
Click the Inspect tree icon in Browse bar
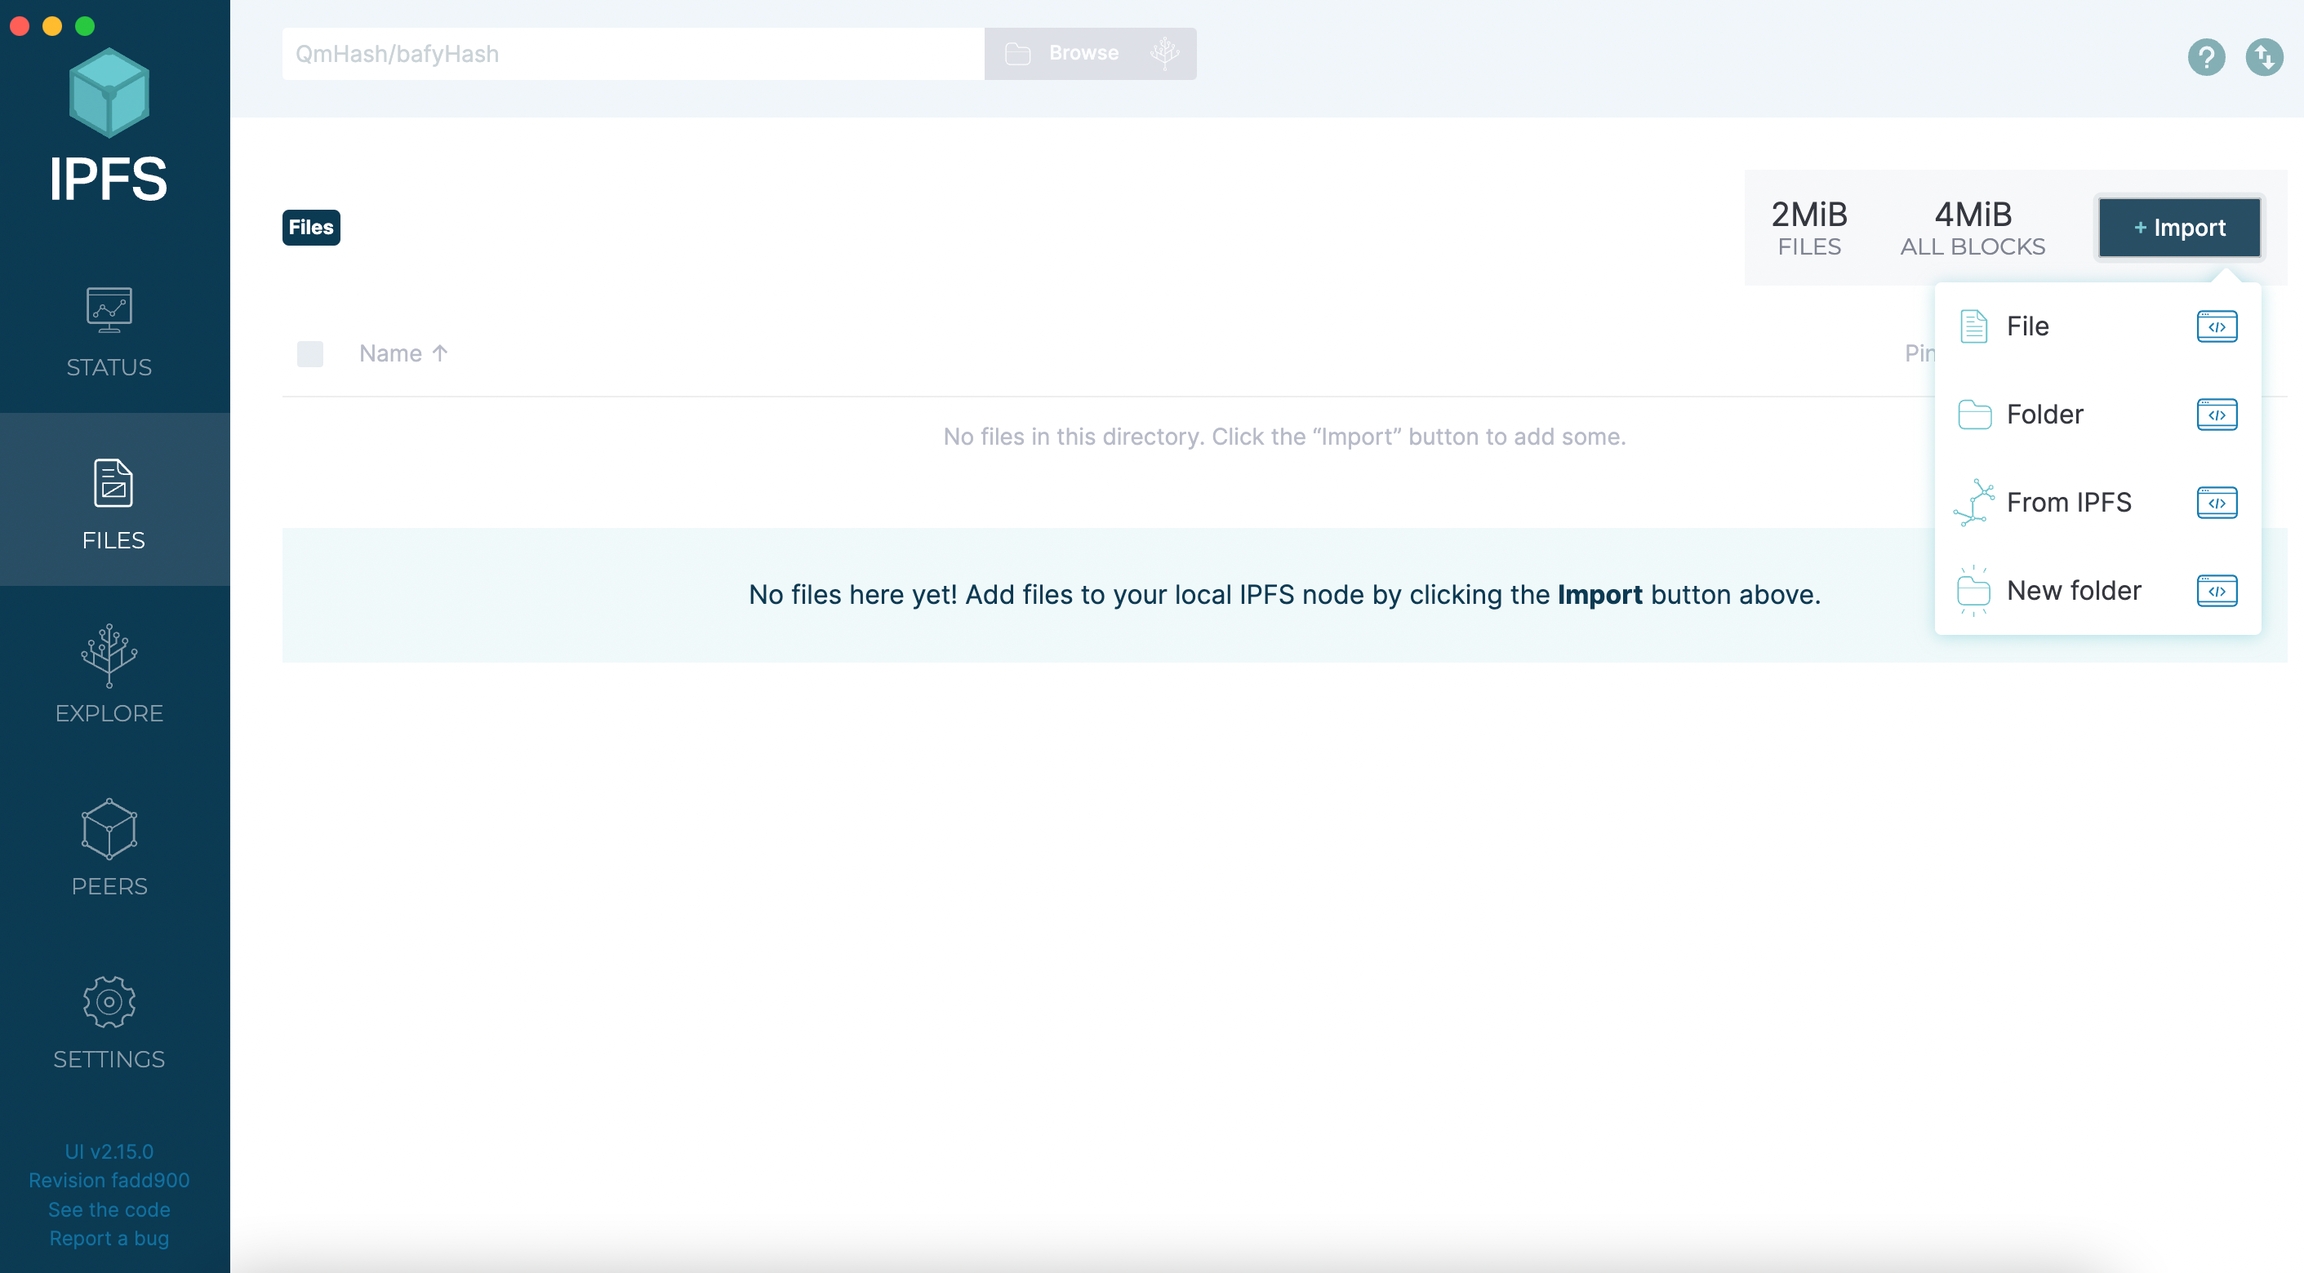(x=1165, y=53)
